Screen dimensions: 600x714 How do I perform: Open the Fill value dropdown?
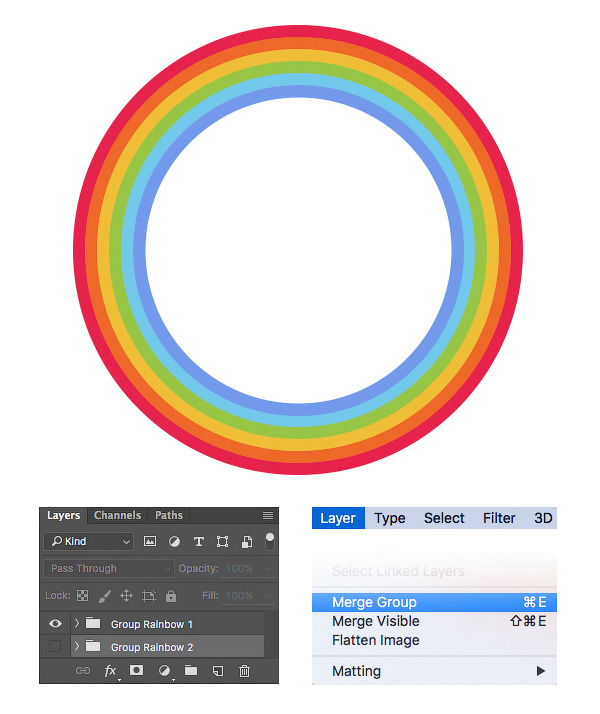coord(268,596)
